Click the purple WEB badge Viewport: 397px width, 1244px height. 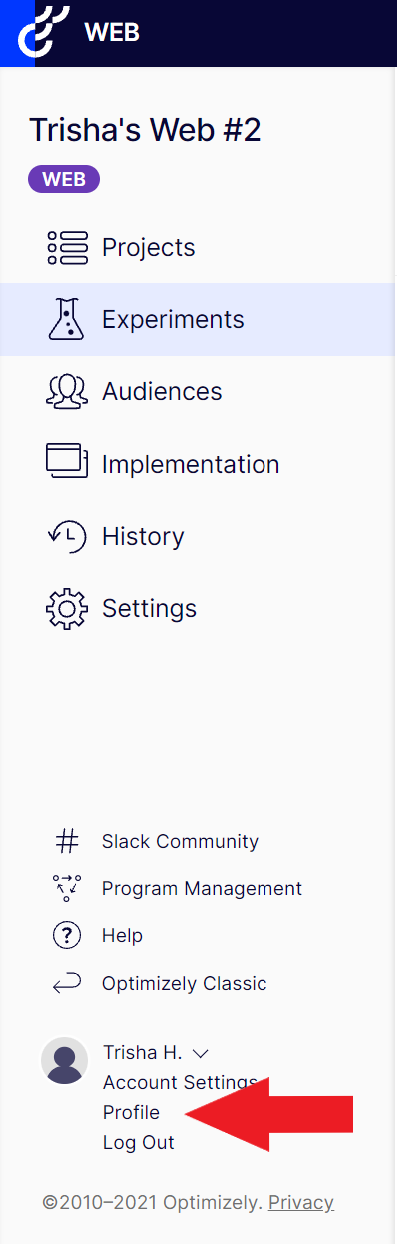(64, 180)
